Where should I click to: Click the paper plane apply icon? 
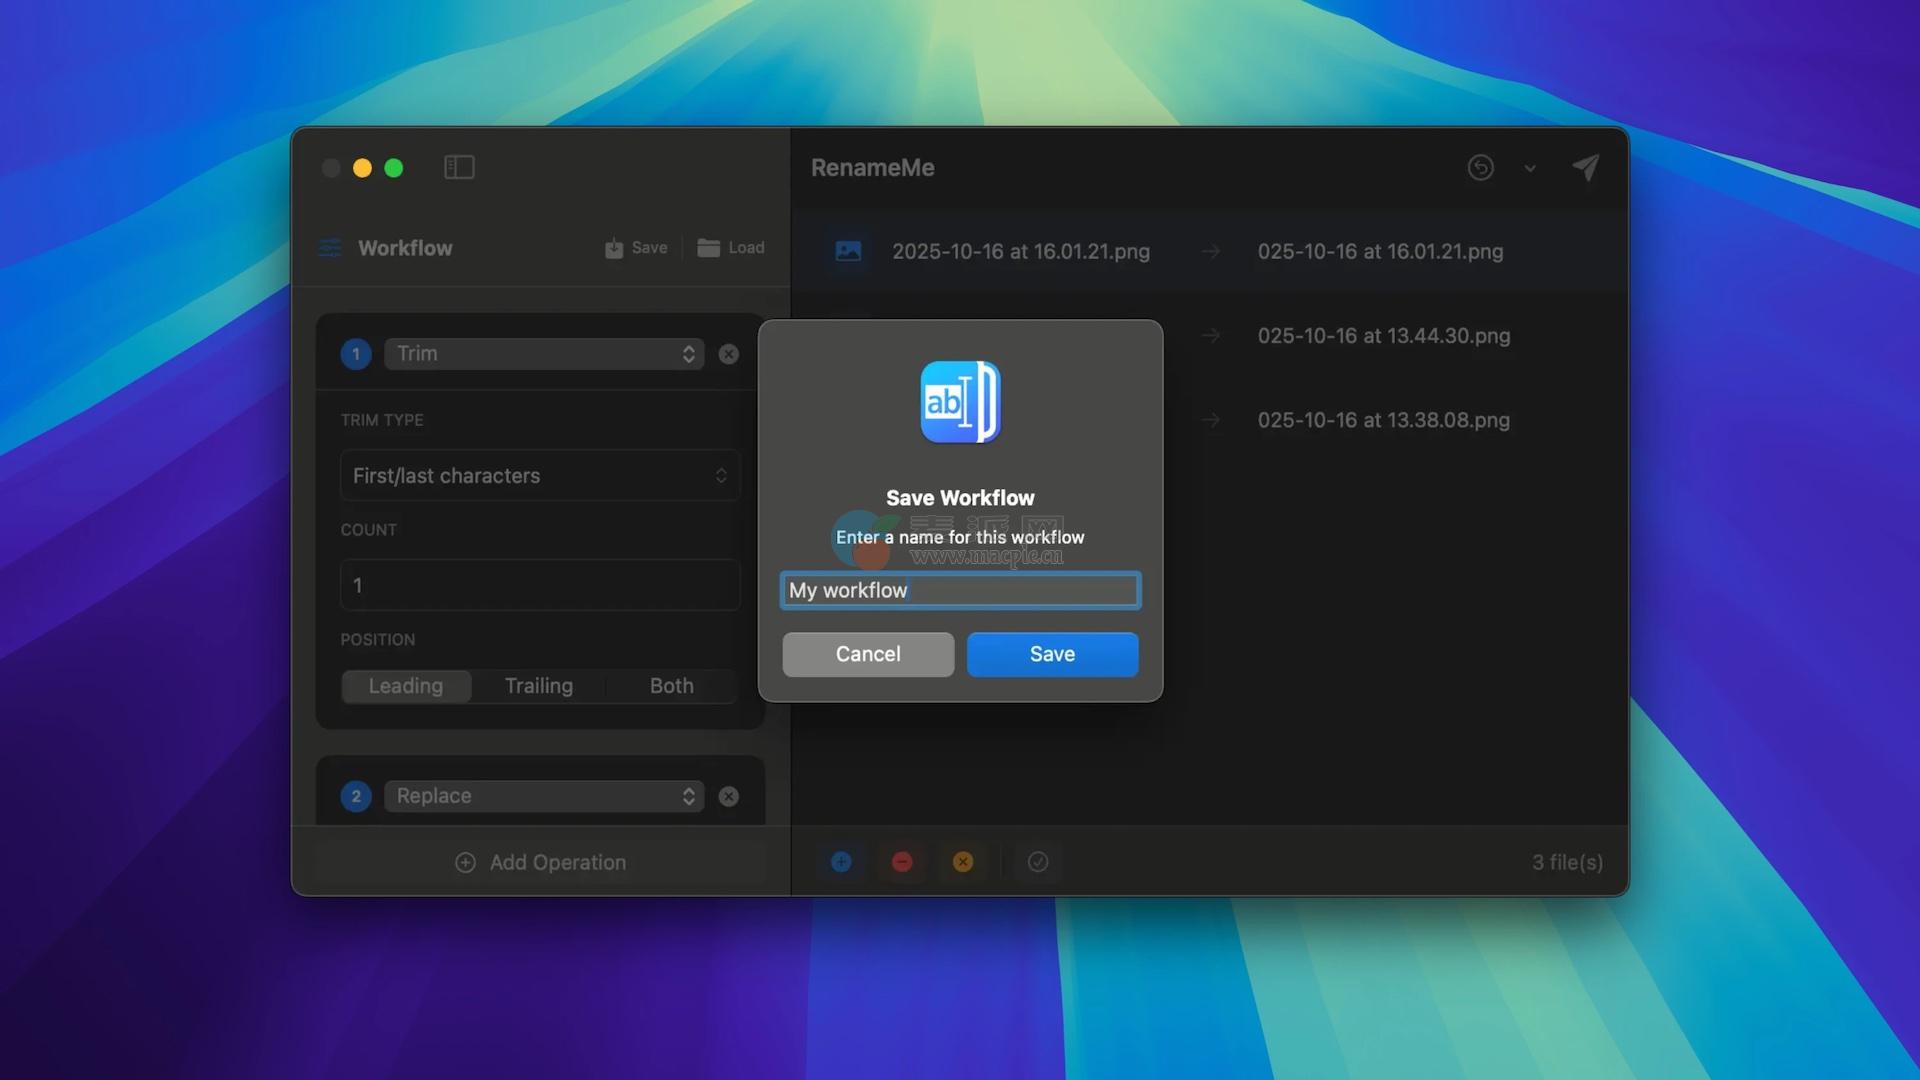[1586, 167]
